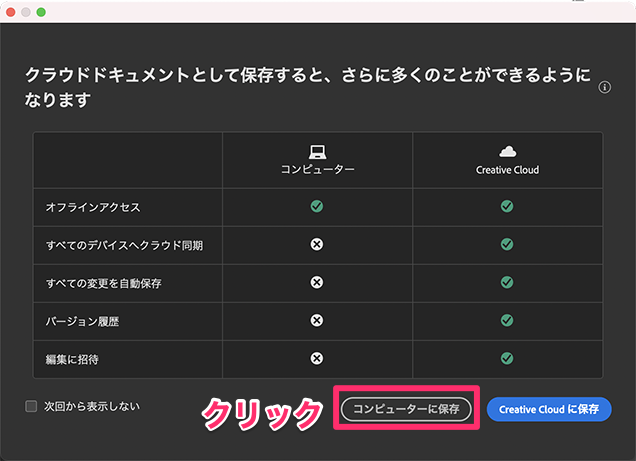
Task: Enable the 次回から表示しない checkbox
Action: [32, 407]
